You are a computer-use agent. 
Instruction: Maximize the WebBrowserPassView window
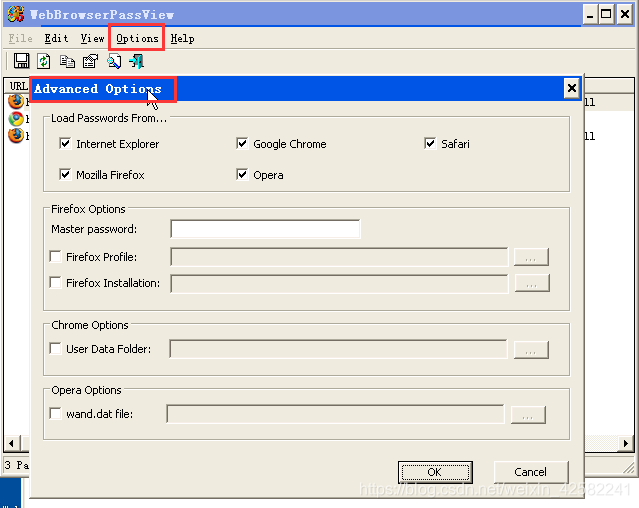[606, 15]
